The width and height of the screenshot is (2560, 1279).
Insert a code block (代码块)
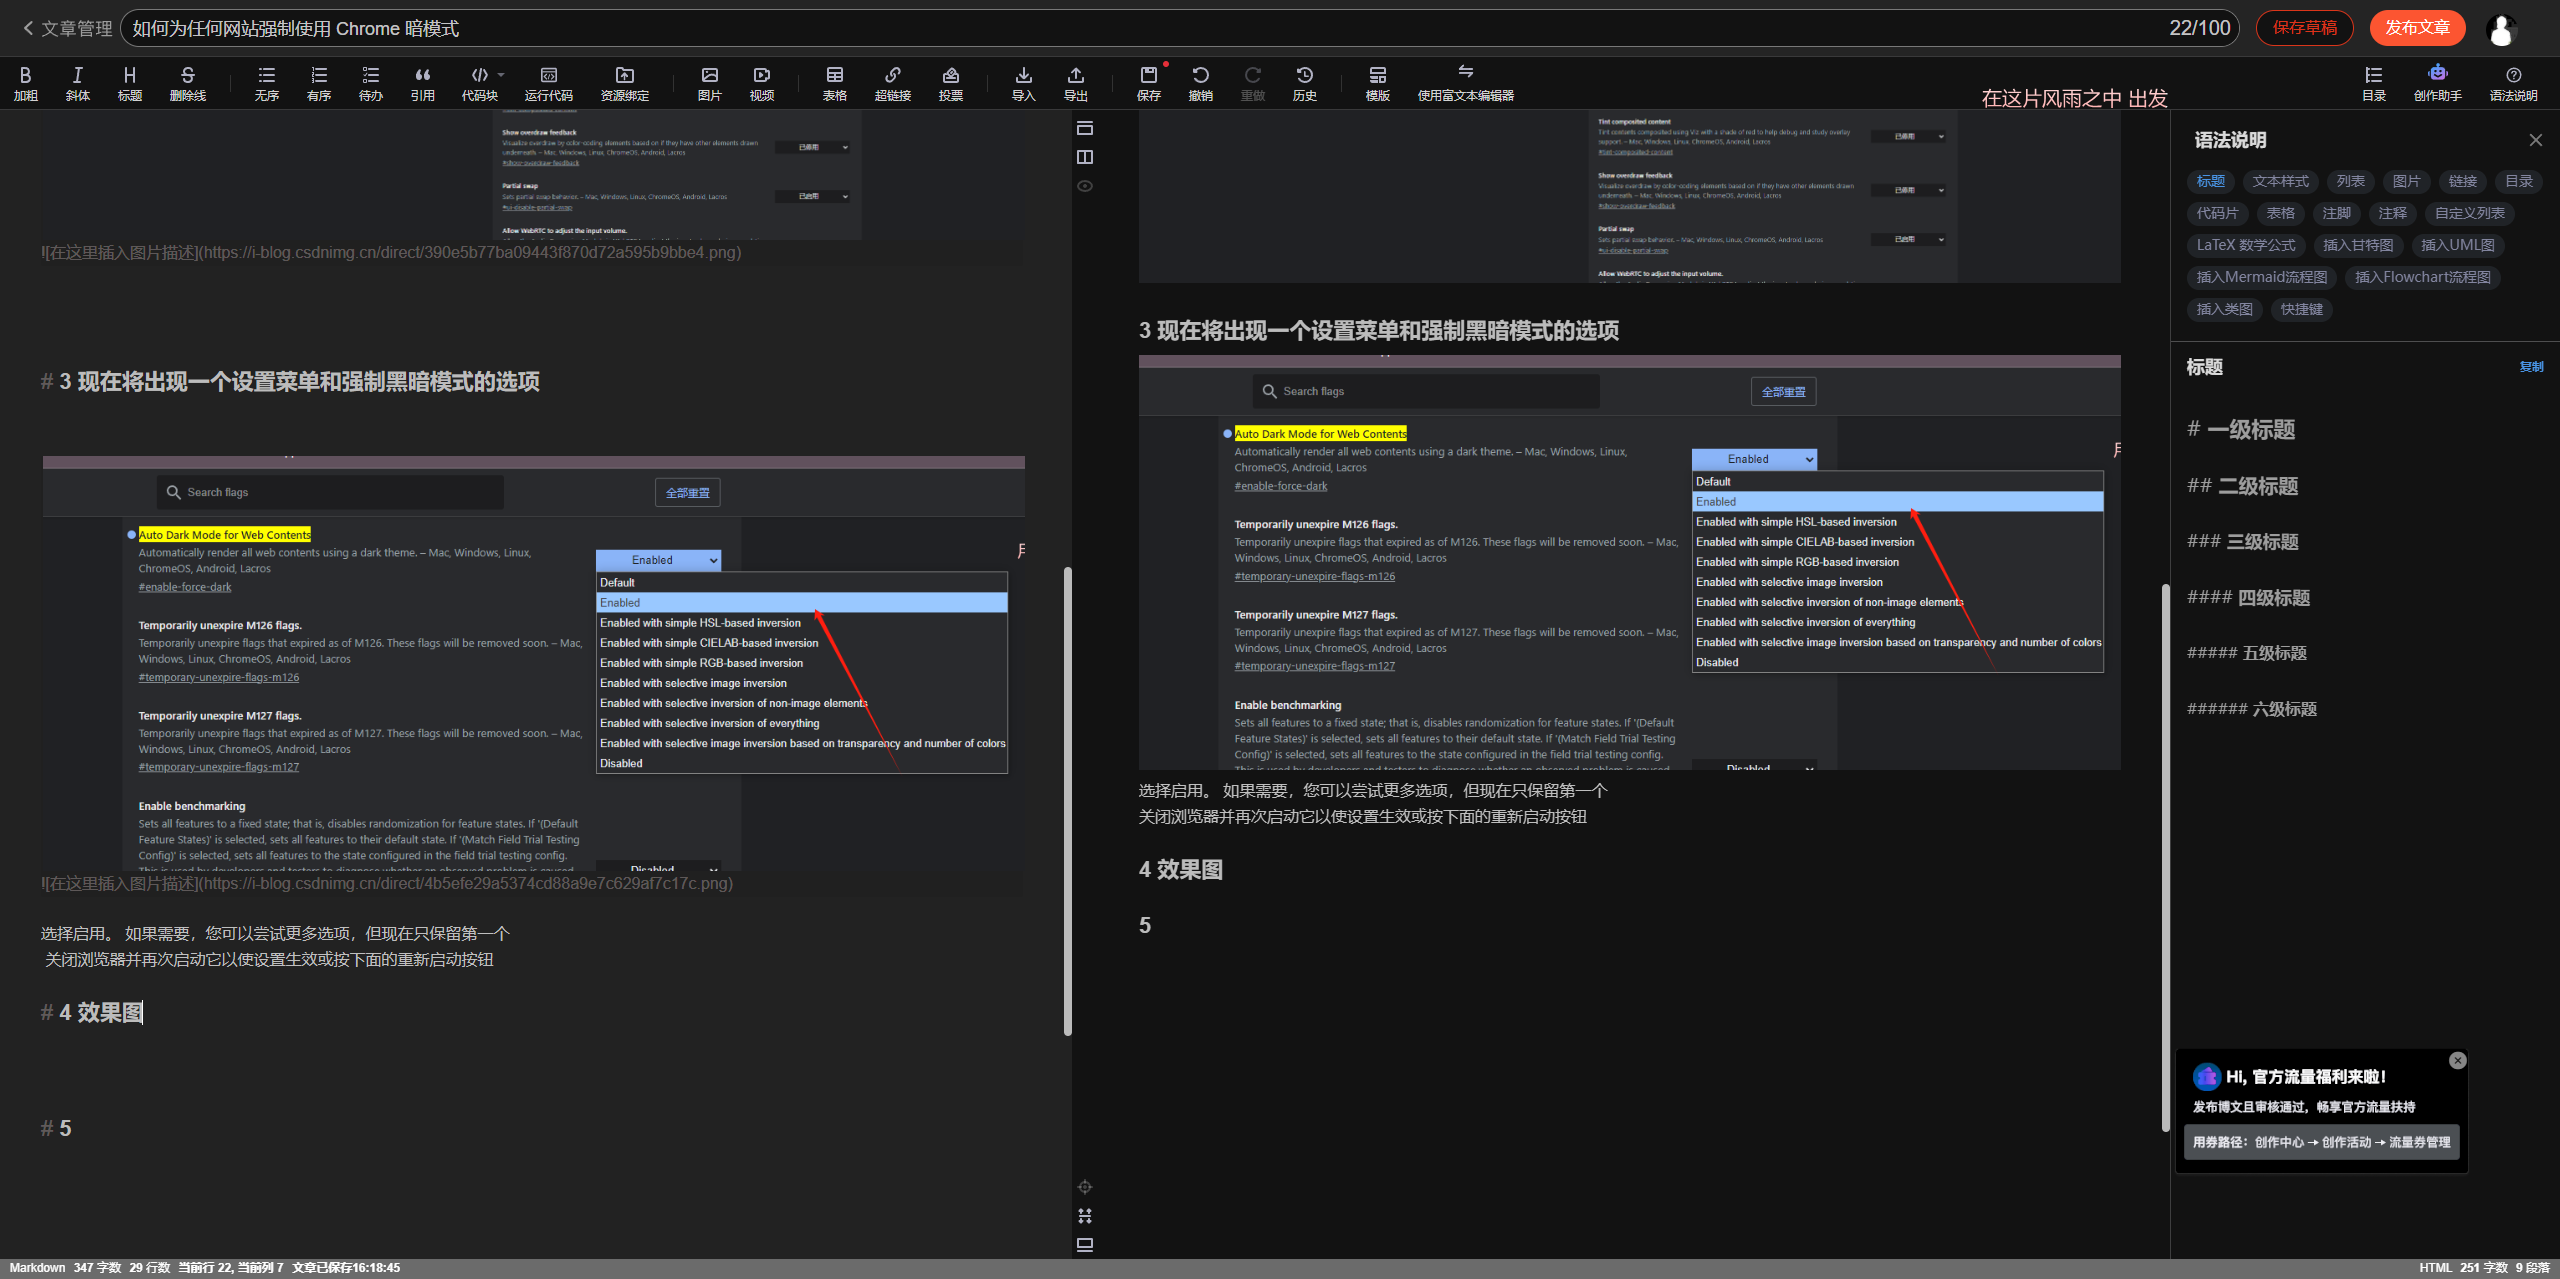479,84
